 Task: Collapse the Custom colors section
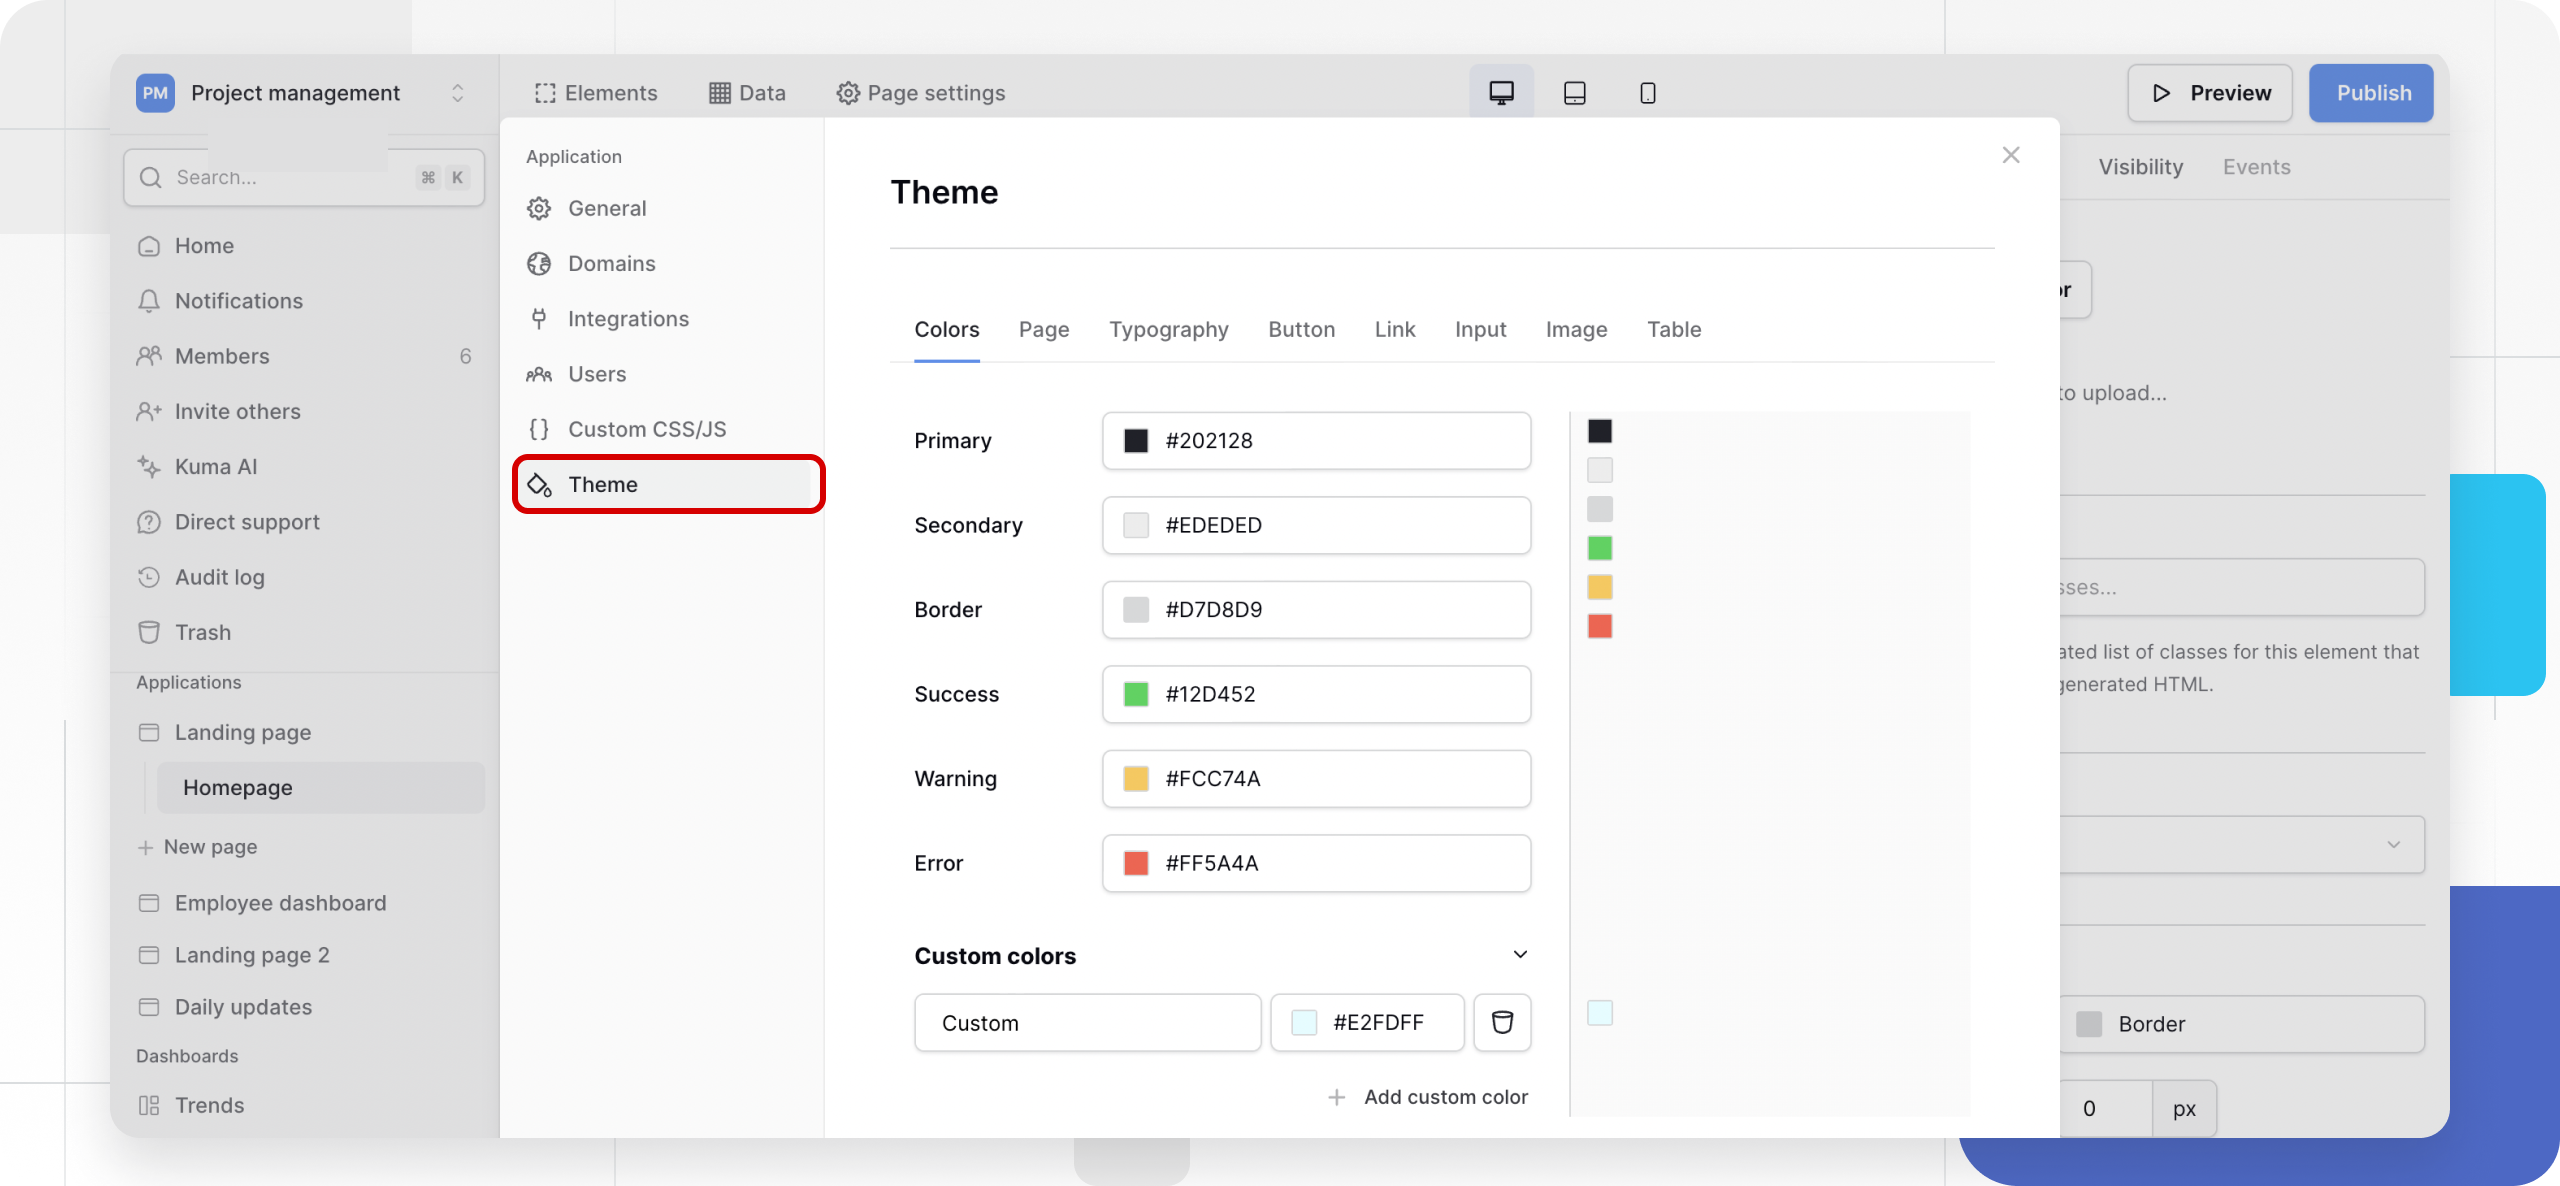coord(1519,955)
